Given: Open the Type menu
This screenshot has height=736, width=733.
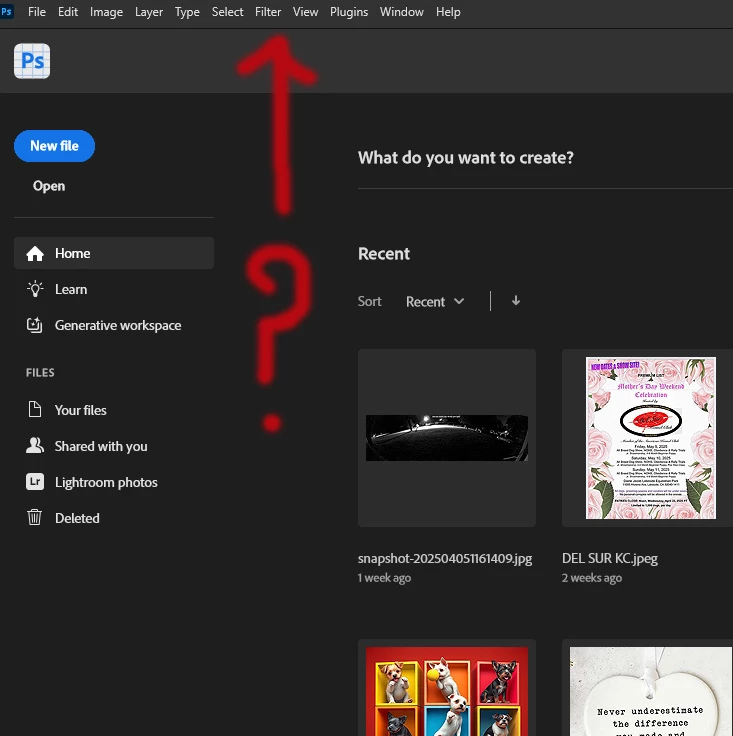Looking at the screenshot, I should pos(187,12).
